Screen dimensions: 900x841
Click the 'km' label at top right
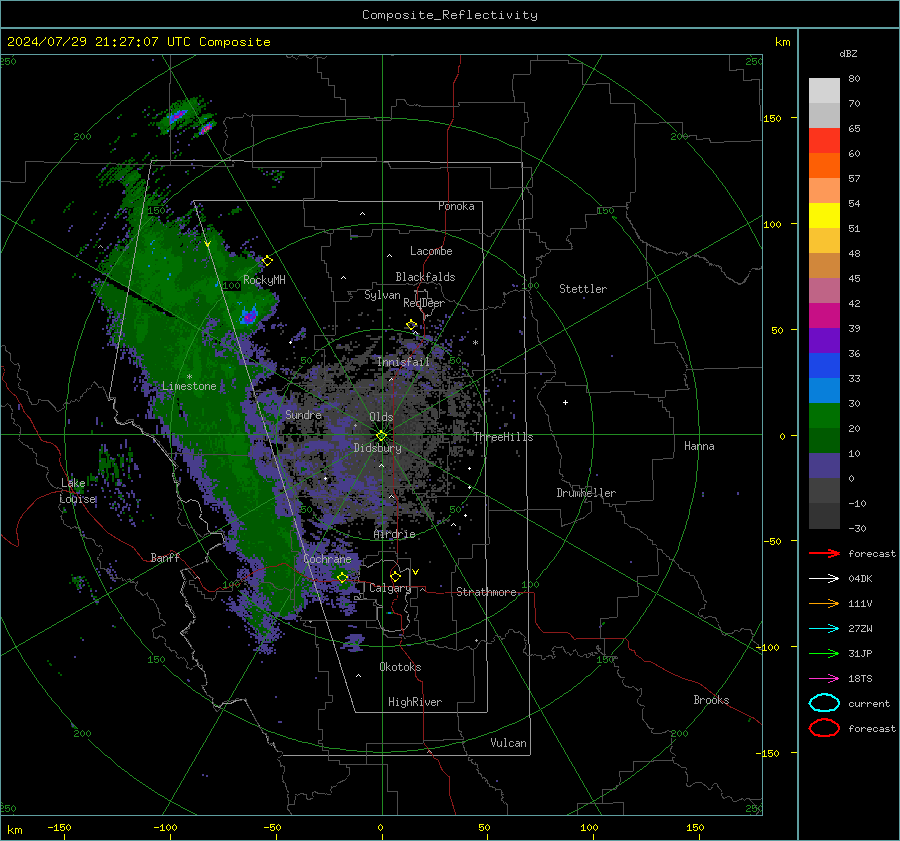pos(782,42)
